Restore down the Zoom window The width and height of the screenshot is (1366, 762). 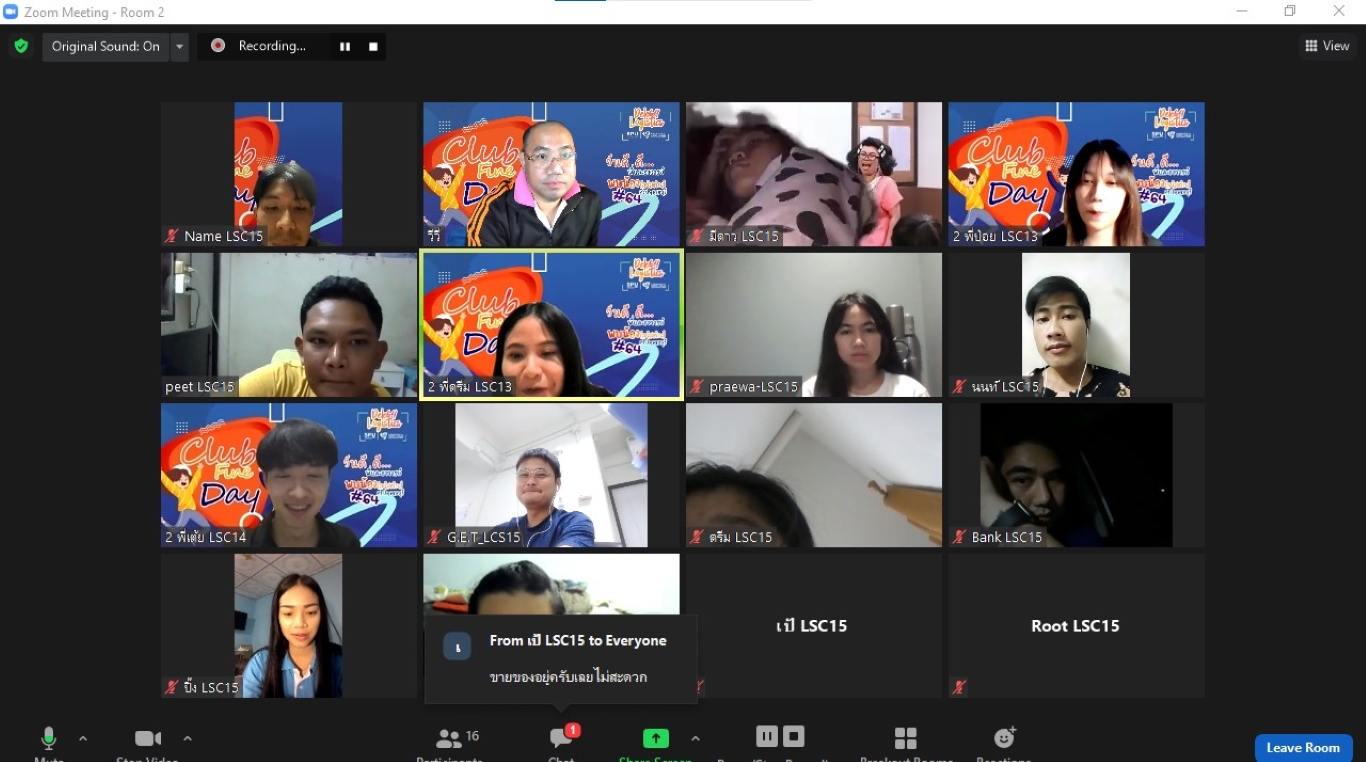(1290, 12)
